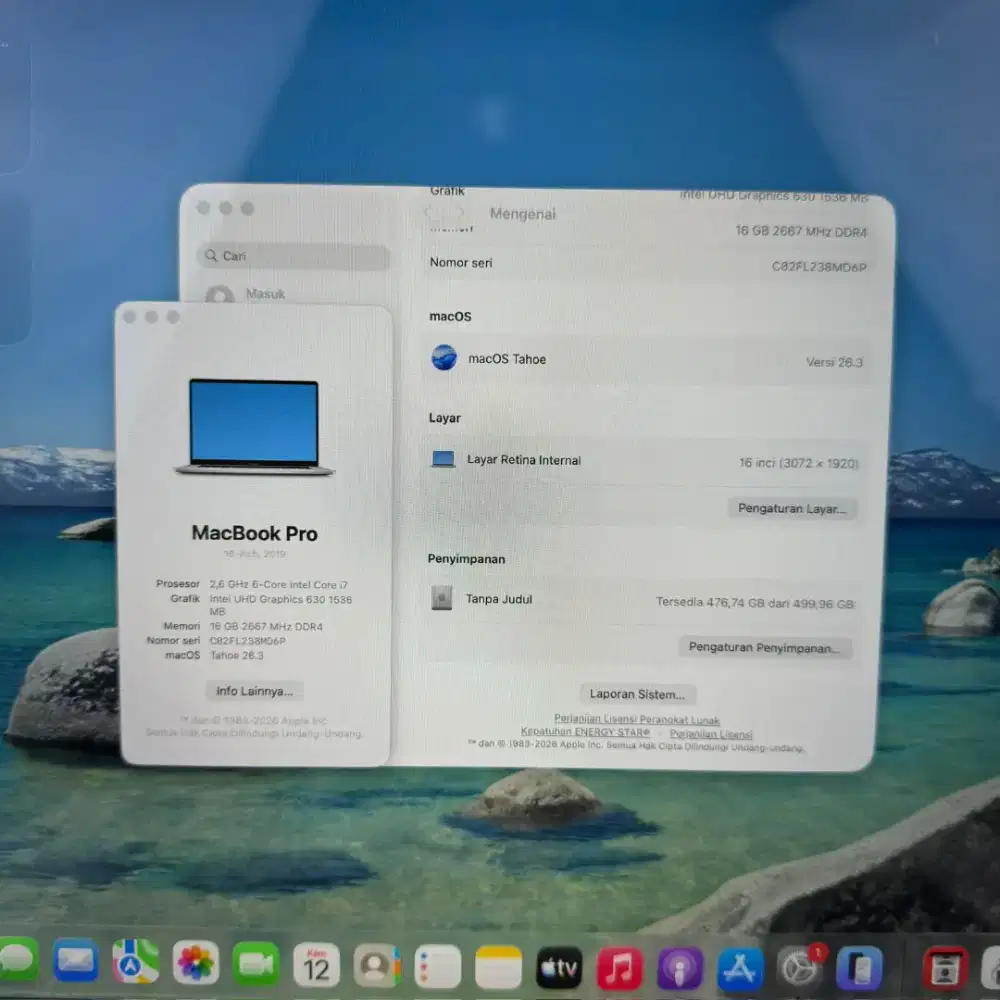Open the Perjanjian Lisensi Peranakat Lunak link
Image resolution: width=1000 pixels, height=1000 pixels.
(x=637, y=718)
